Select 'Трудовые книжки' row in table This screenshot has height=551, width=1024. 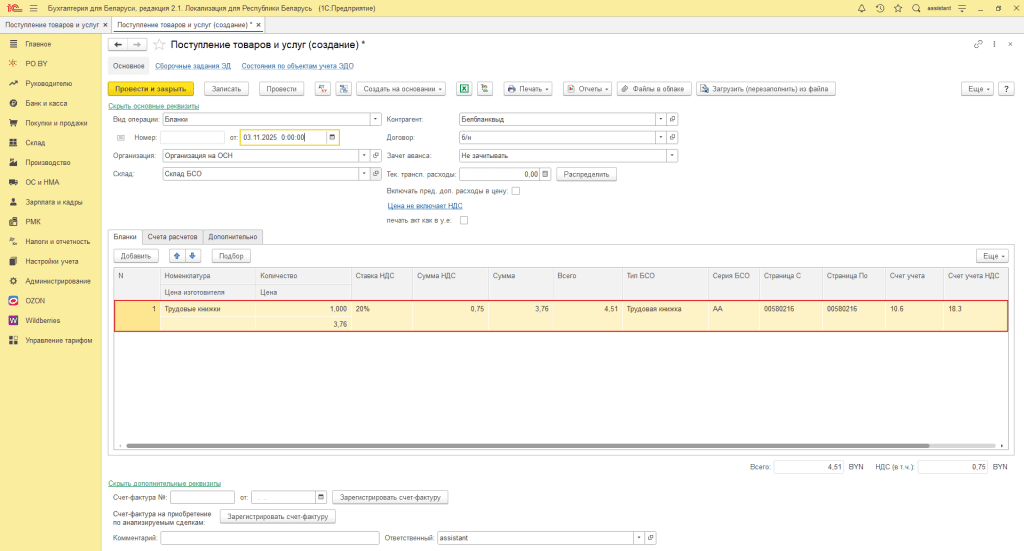click(x=193, y=310)
